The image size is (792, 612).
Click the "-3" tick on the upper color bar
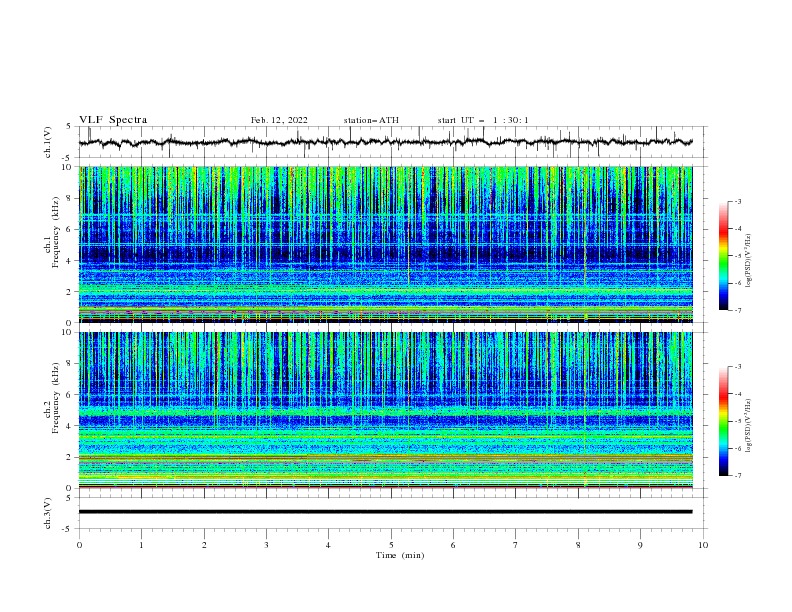(x=738, y=201)
